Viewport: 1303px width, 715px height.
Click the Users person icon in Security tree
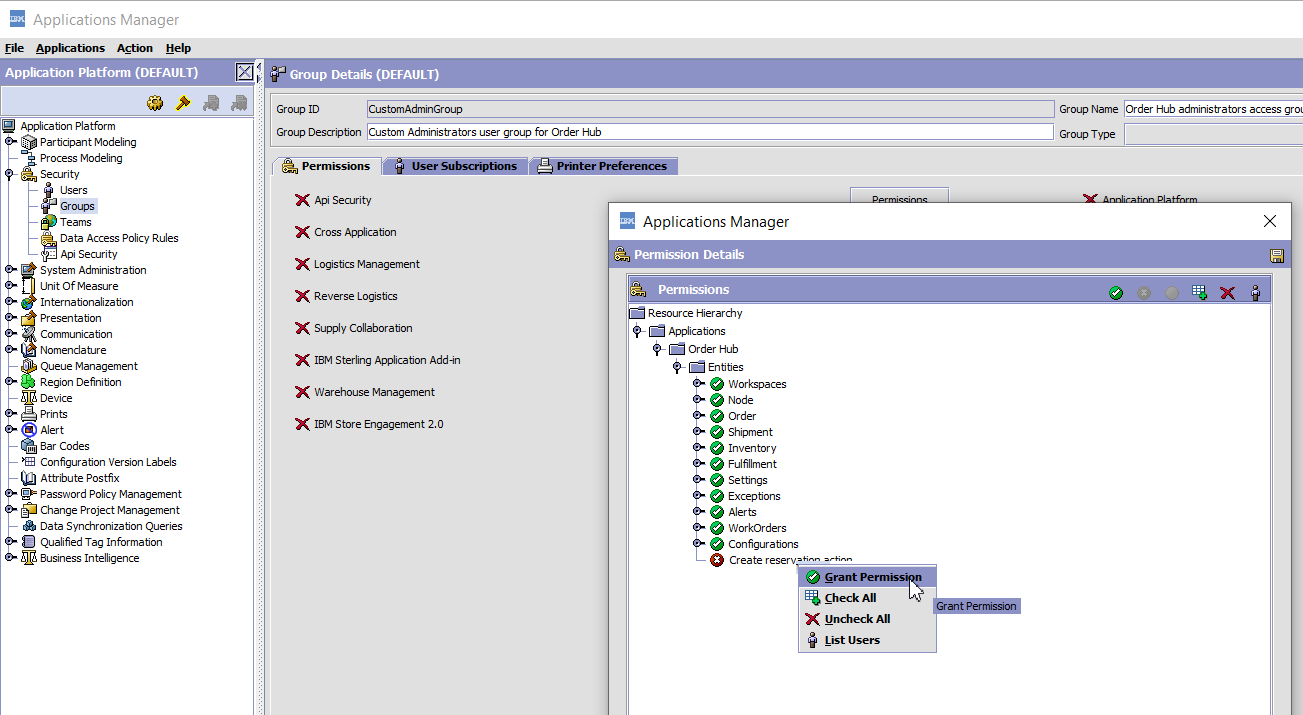48,190
